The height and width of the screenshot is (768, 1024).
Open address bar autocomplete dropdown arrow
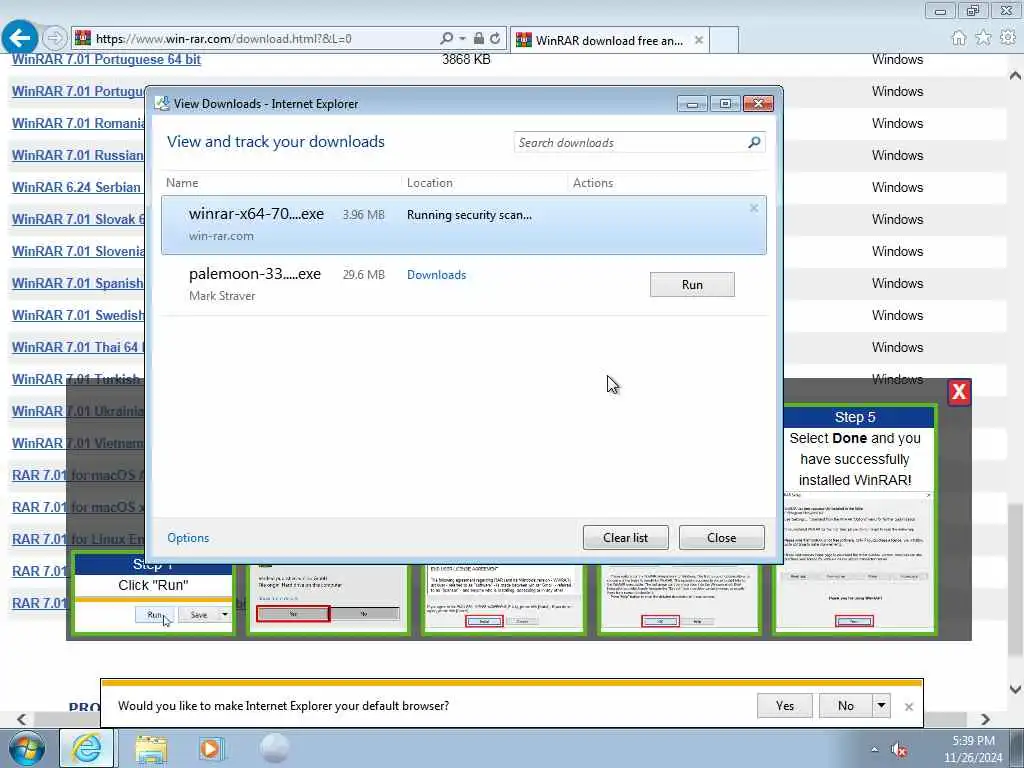(x=462, y=39)
